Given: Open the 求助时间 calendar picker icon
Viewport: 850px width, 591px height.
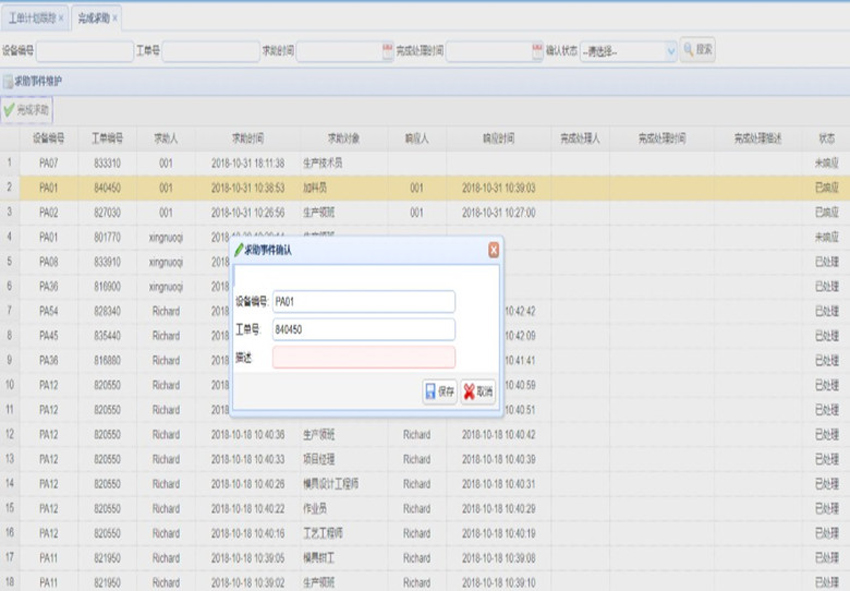Looking at the screenshot, I should (x=388, y=51).
